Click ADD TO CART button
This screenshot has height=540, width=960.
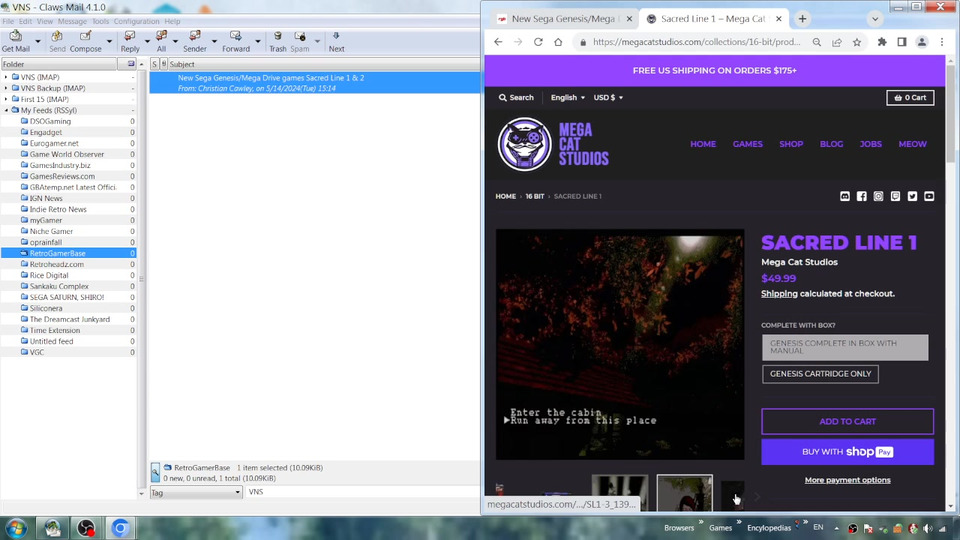[847, 421]
